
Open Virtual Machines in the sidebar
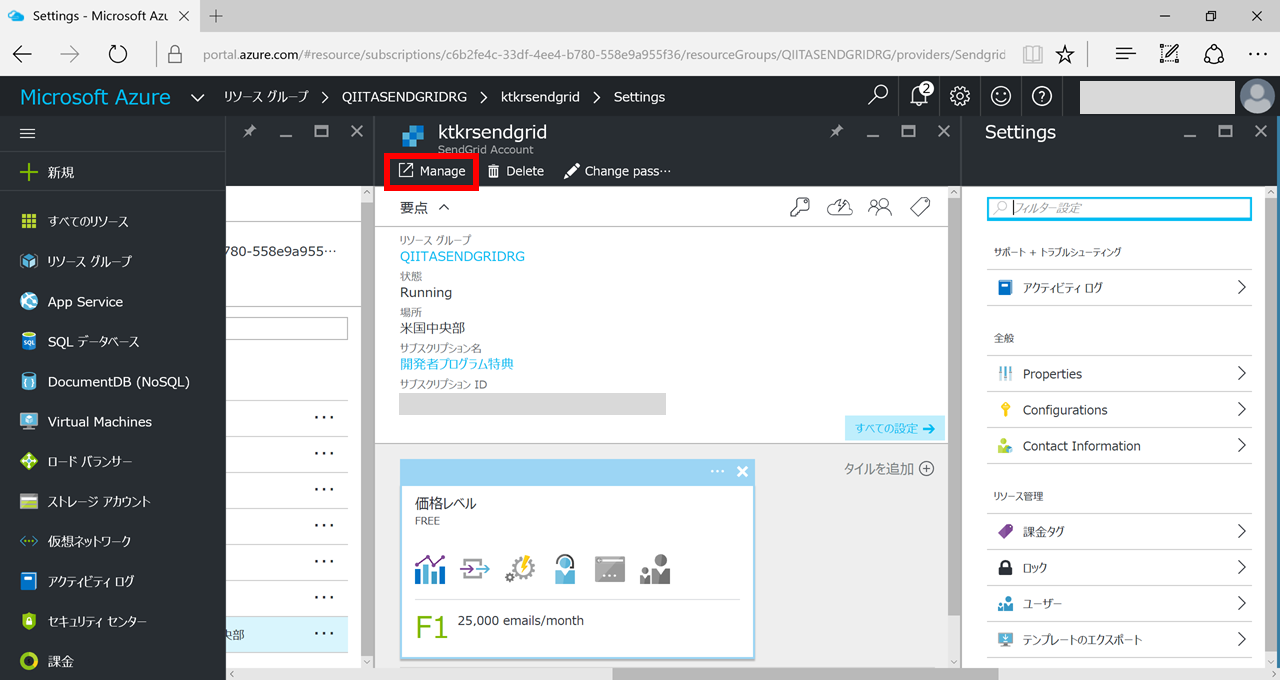(x=113, y=421)
